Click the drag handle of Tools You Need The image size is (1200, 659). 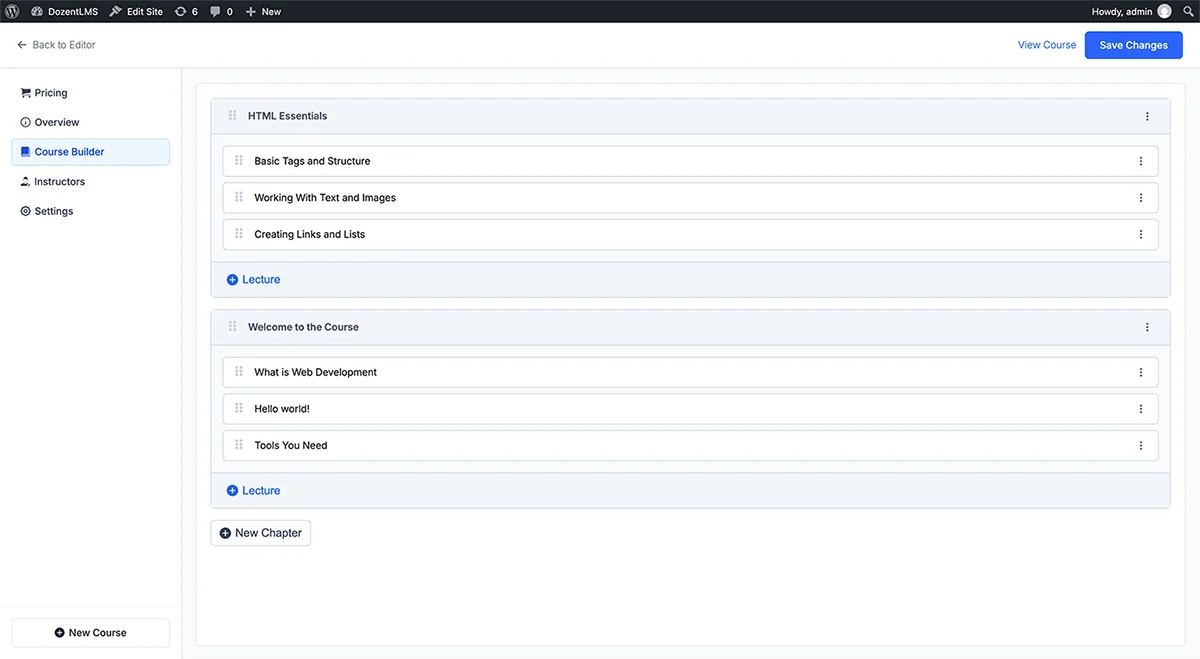[x=239, y=445]
